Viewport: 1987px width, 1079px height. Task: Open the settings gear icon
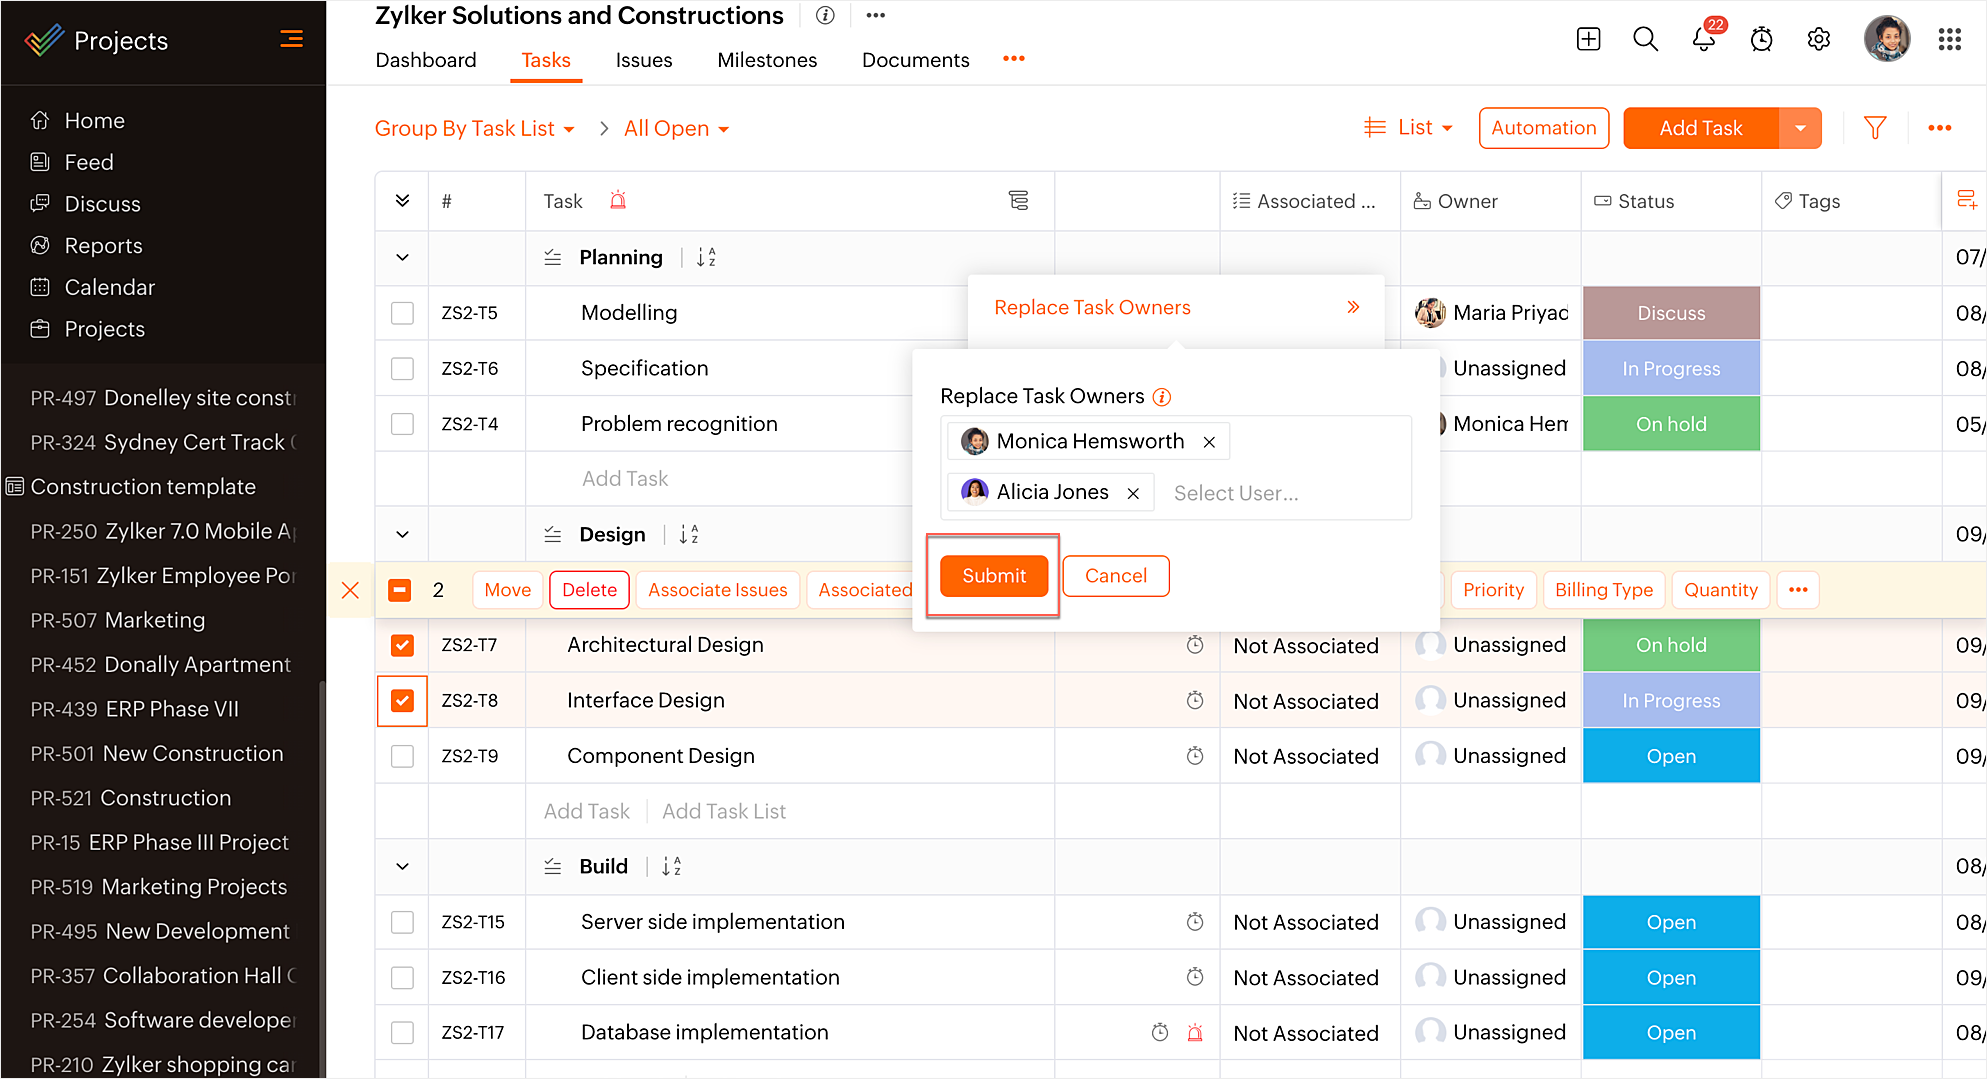(1819, 39)
